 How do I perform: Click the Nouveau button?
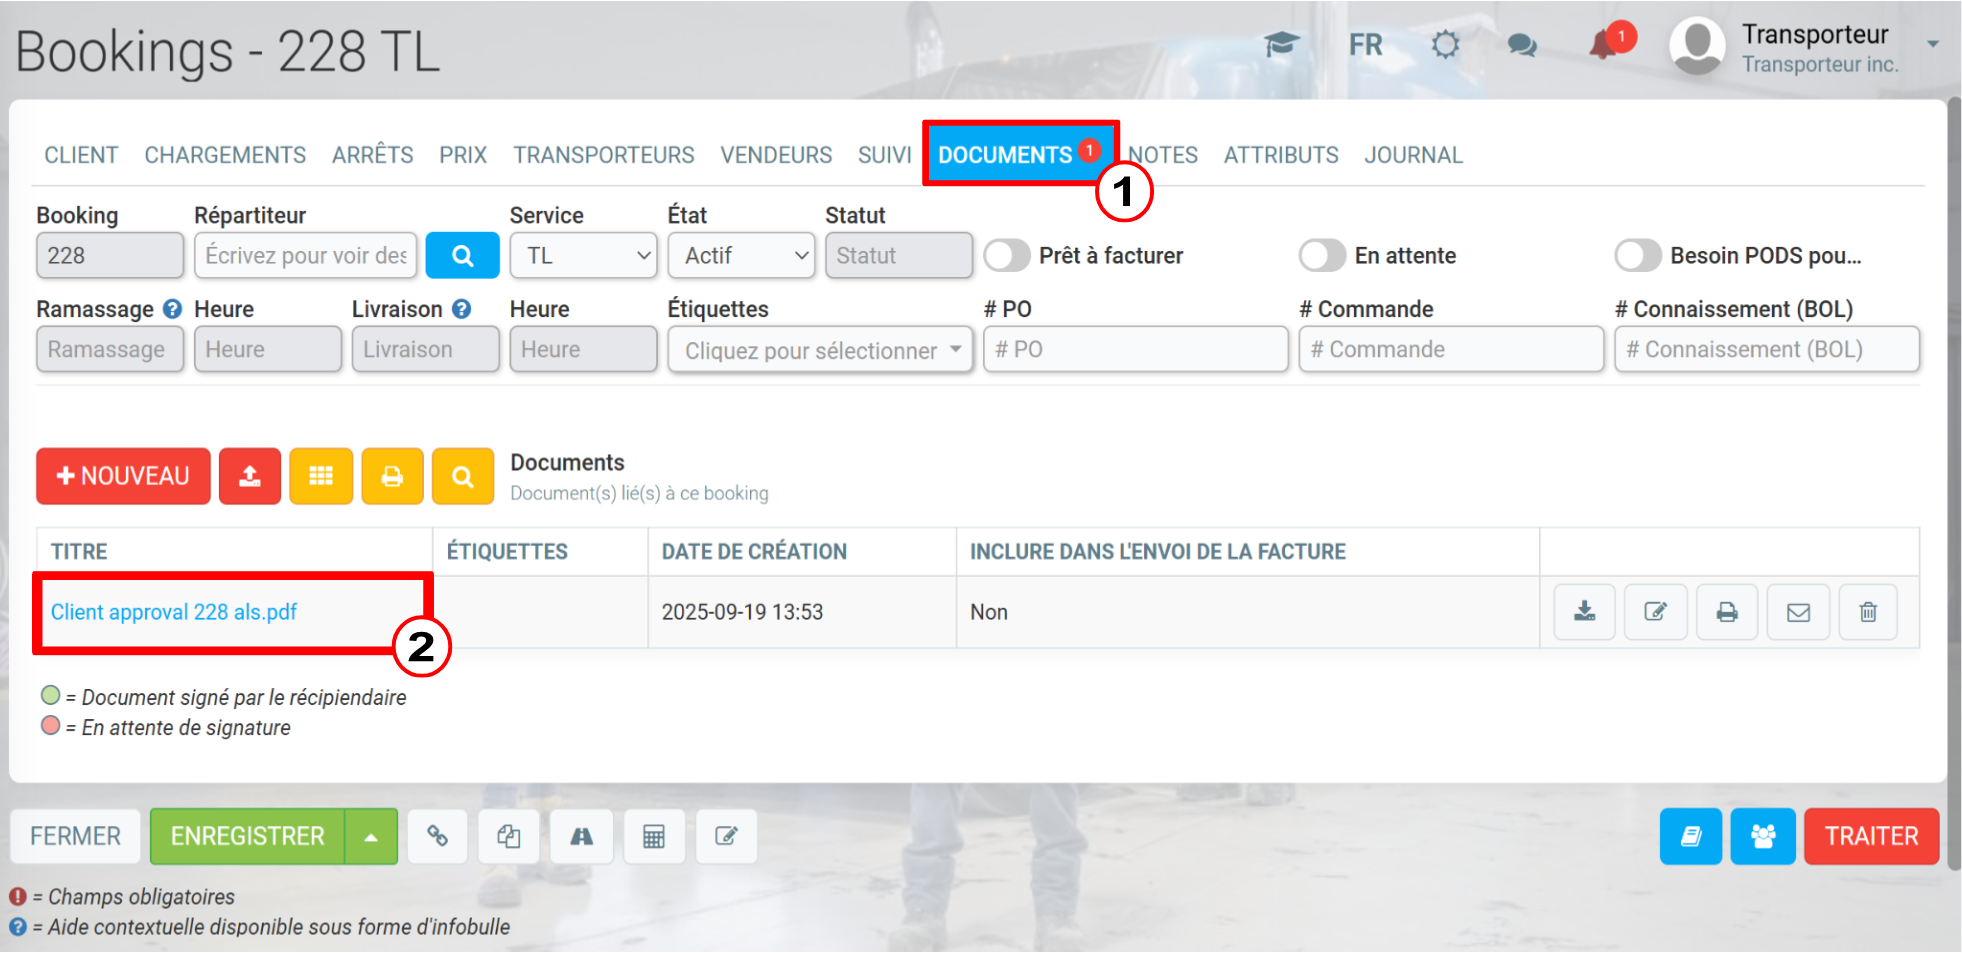[123, 476]
